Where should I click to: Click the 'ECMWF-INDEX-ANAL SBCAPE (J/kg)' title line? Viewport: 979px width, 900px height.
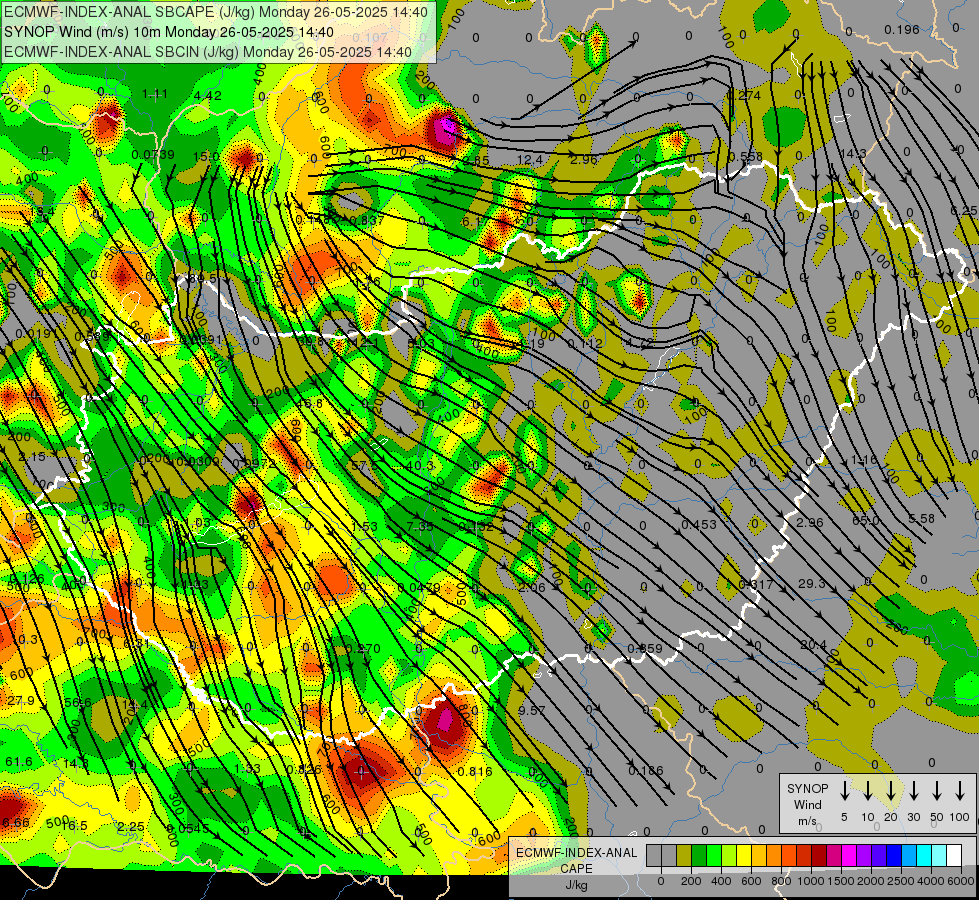pyautogui.click(x=216, y=12)
